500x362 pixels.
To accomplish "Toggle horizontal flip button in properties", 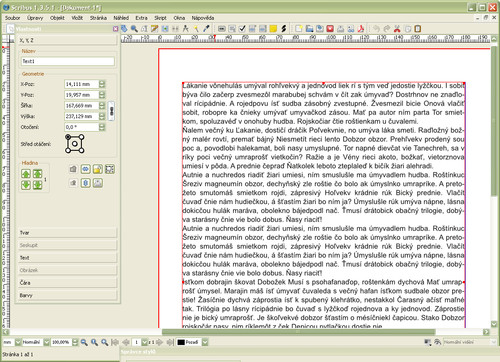I will click(x=86, y=169).
